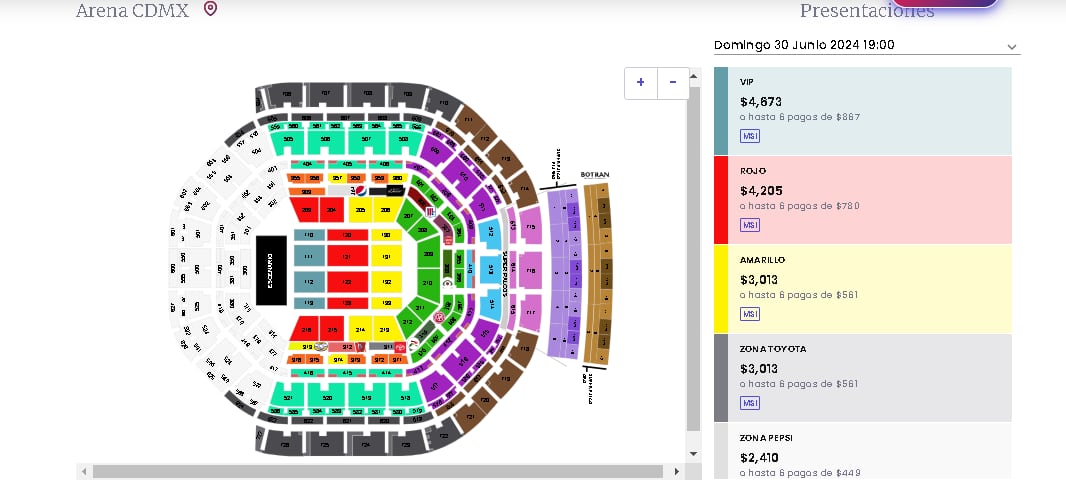Click the map's scroll-down arrow
The height and width of the screenshot is (485, 1066).
point(693,454)
